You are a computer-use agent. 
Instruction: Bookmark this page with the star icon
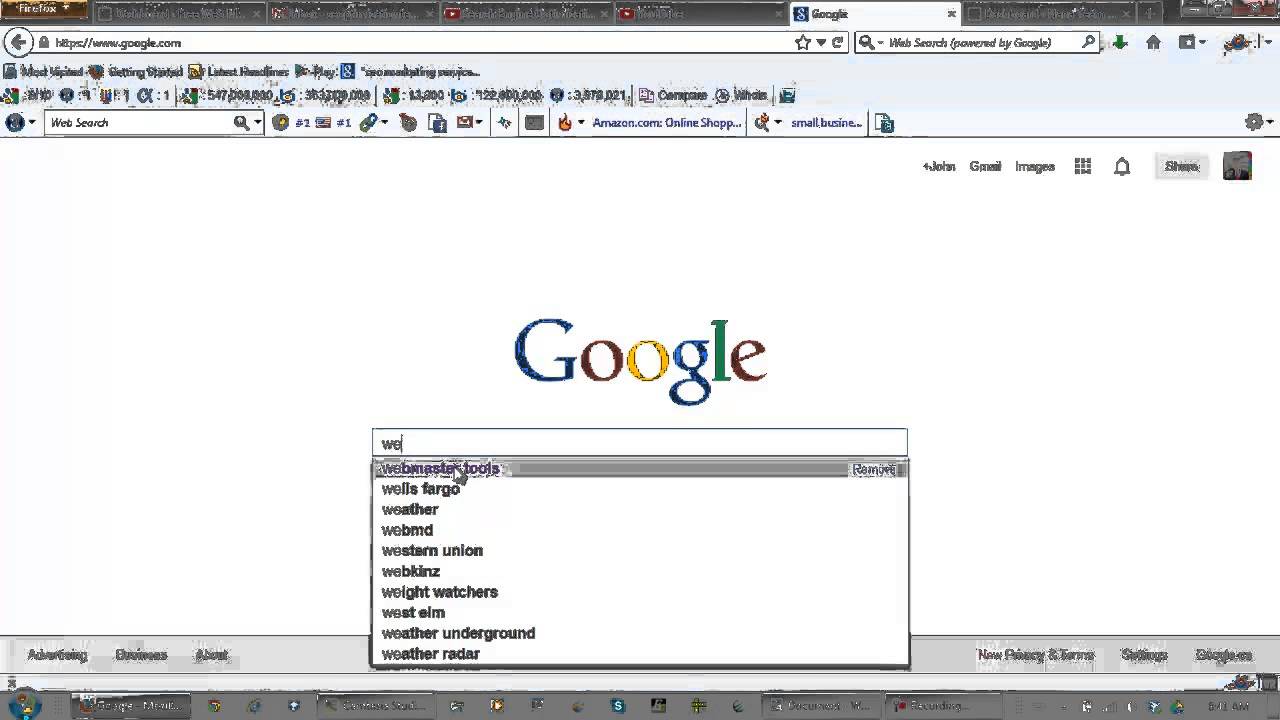click(x=803, y=43)
